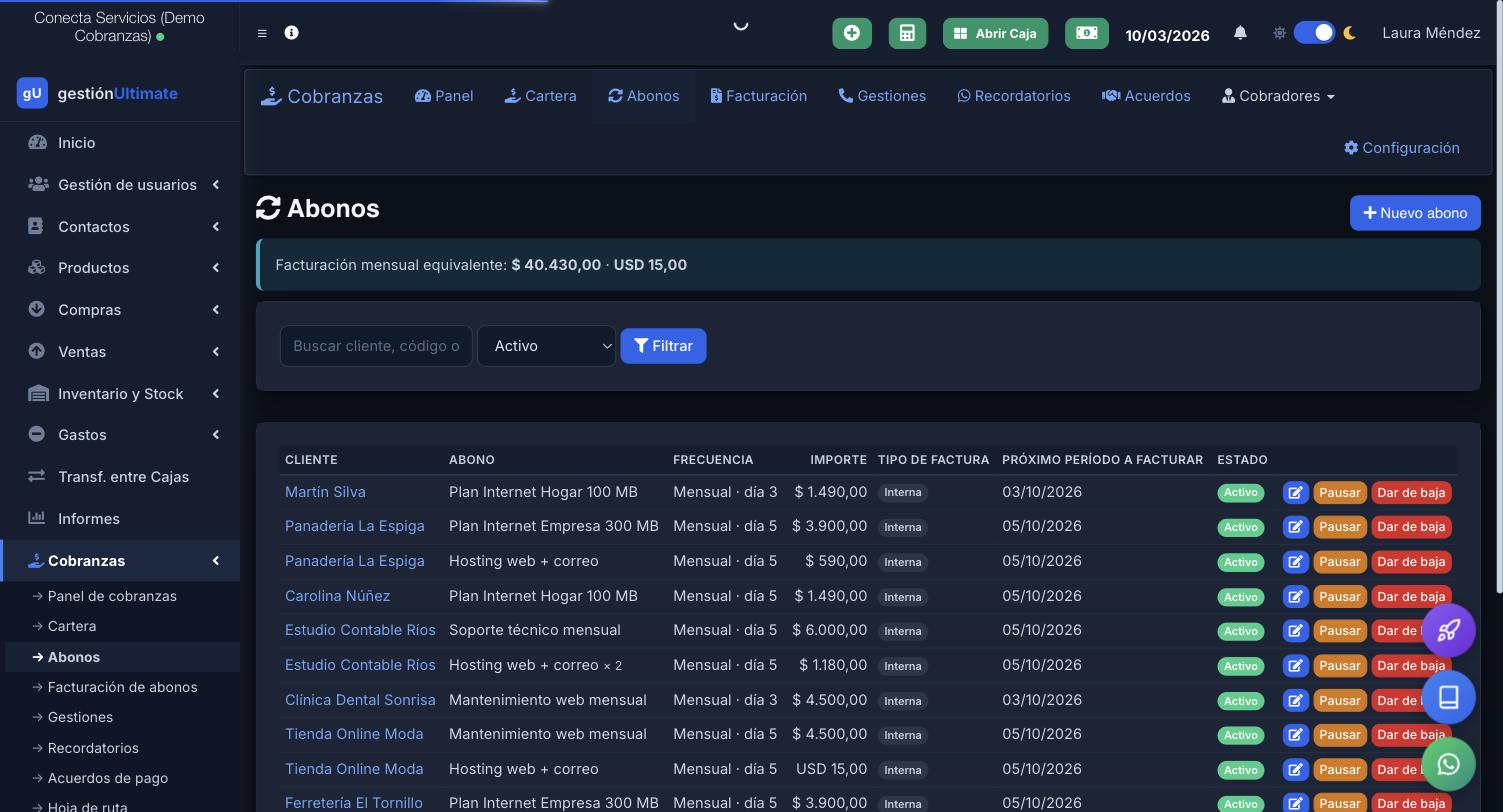Click the Abrir Caja button
The width and height of the screenshot is (1503, 812).
995,33
